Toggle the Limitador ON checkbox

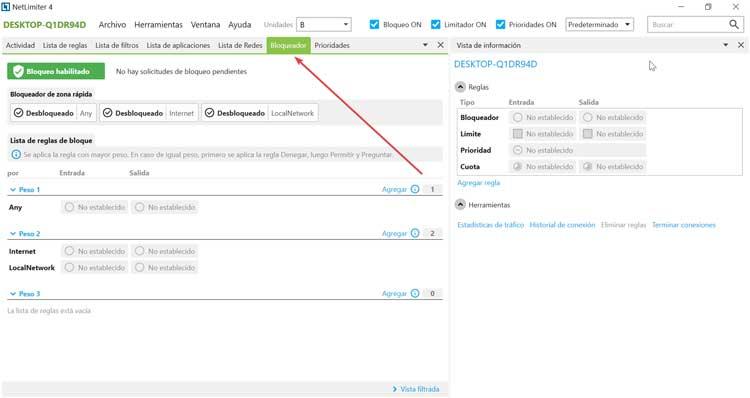click(435, 24)
